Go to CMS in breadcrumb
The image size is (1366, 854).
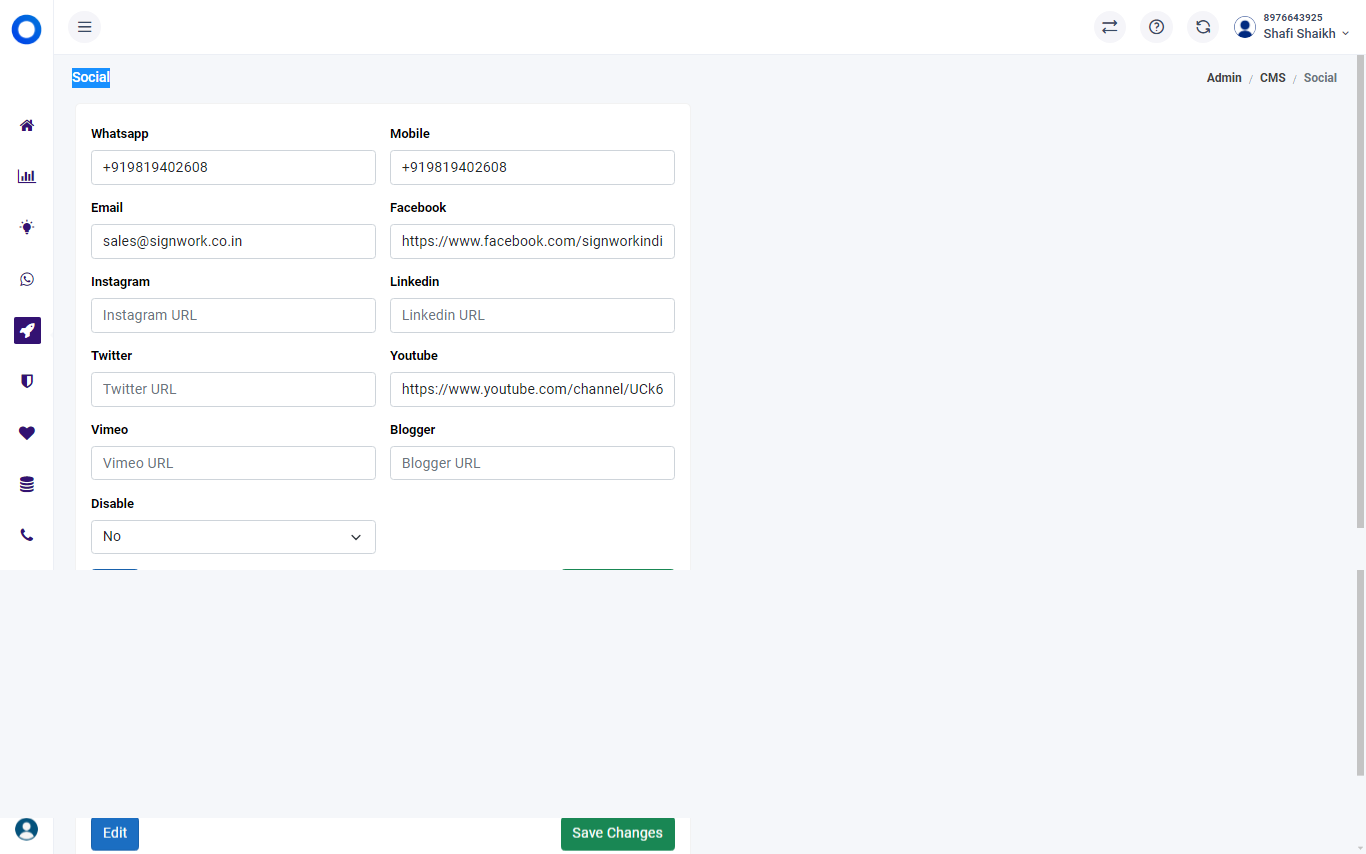coord(1273,78)
